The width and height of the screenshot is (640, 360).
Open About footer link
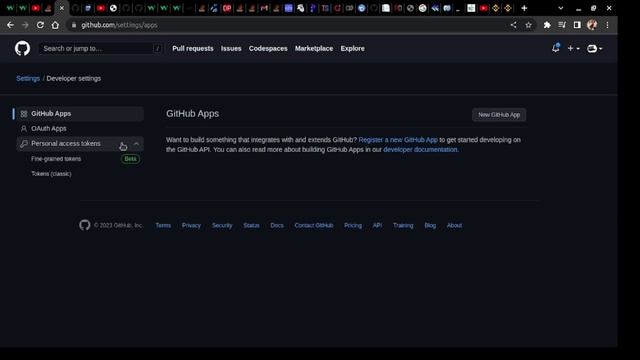(x=454, y=225)
